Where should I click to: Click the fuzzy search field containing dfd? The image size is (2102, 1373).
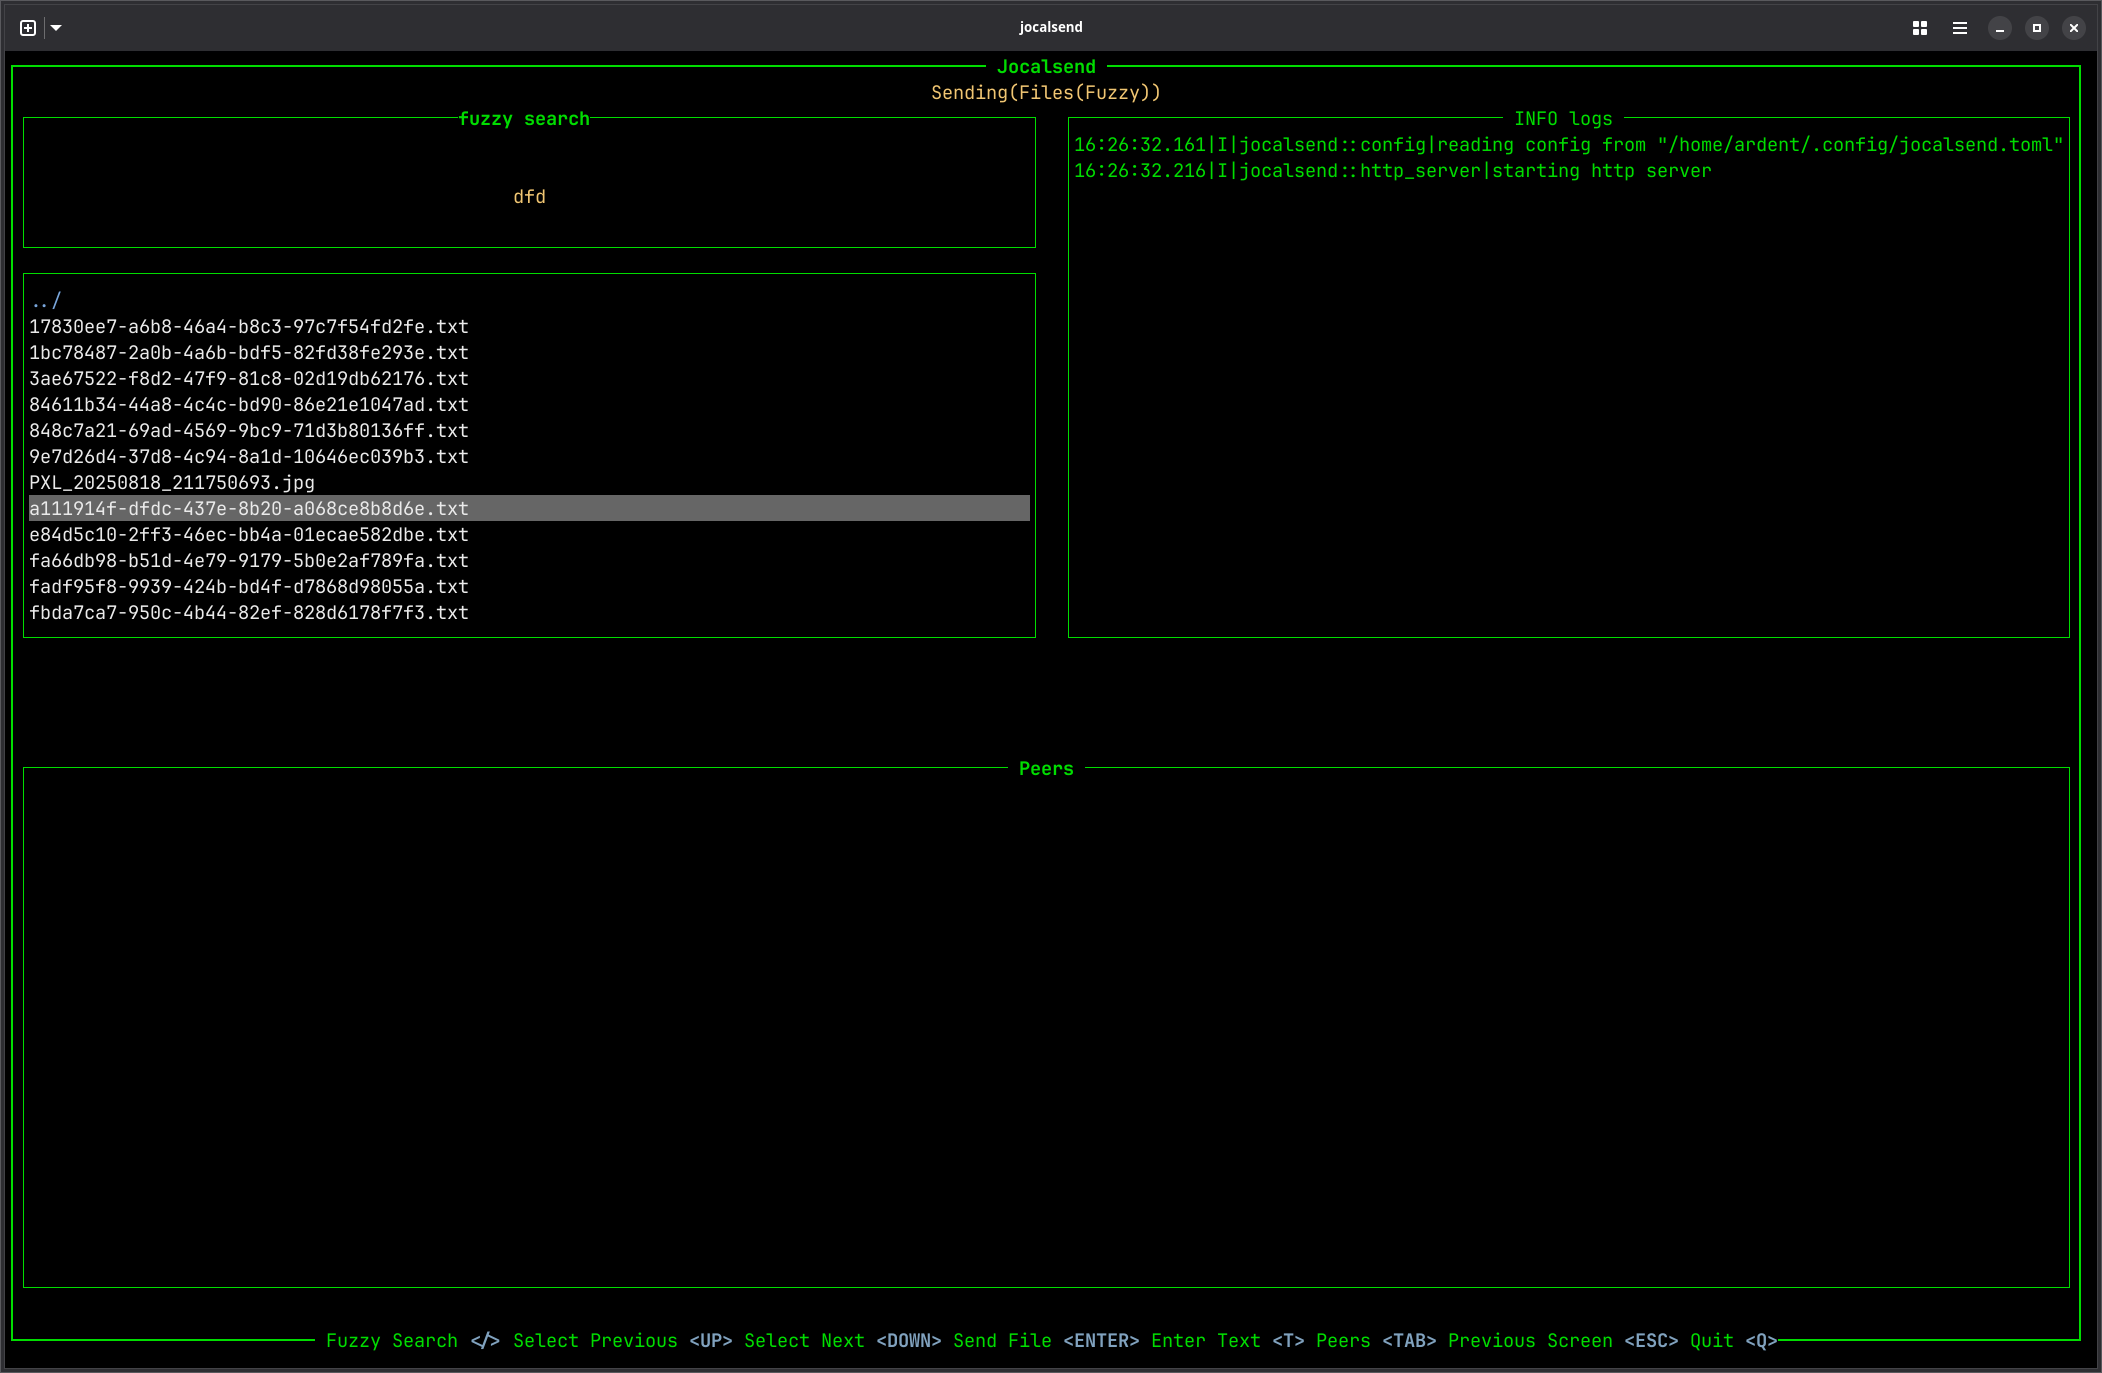529,197
